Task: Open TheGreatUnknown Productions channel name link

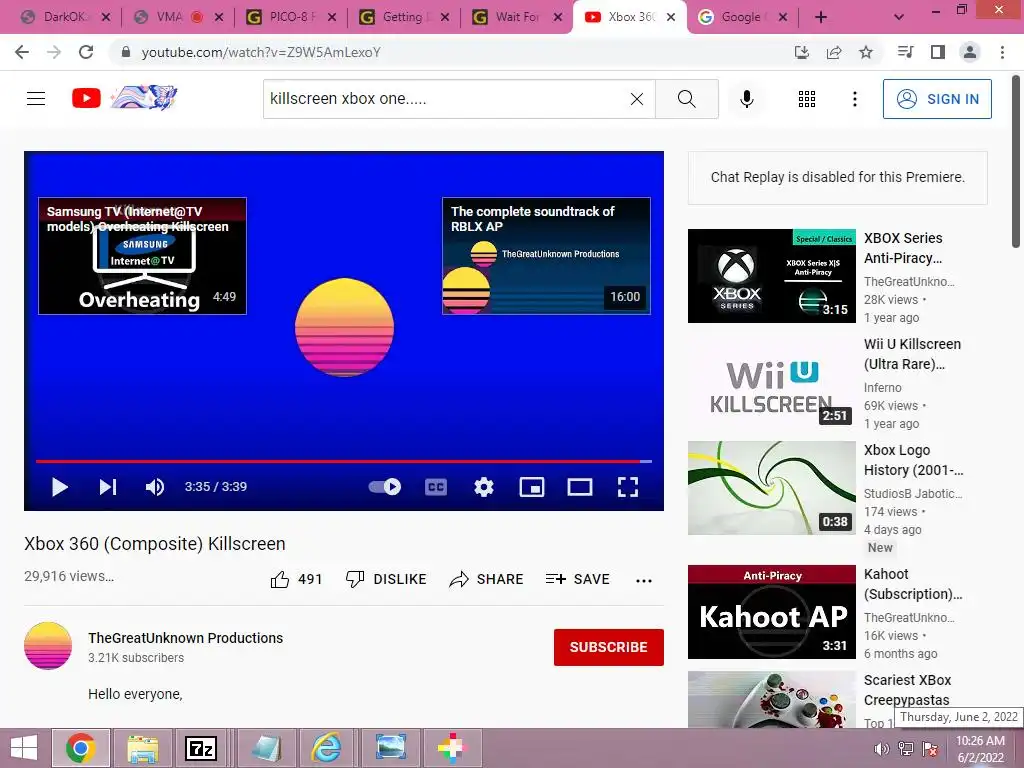Action: point(185,638)
